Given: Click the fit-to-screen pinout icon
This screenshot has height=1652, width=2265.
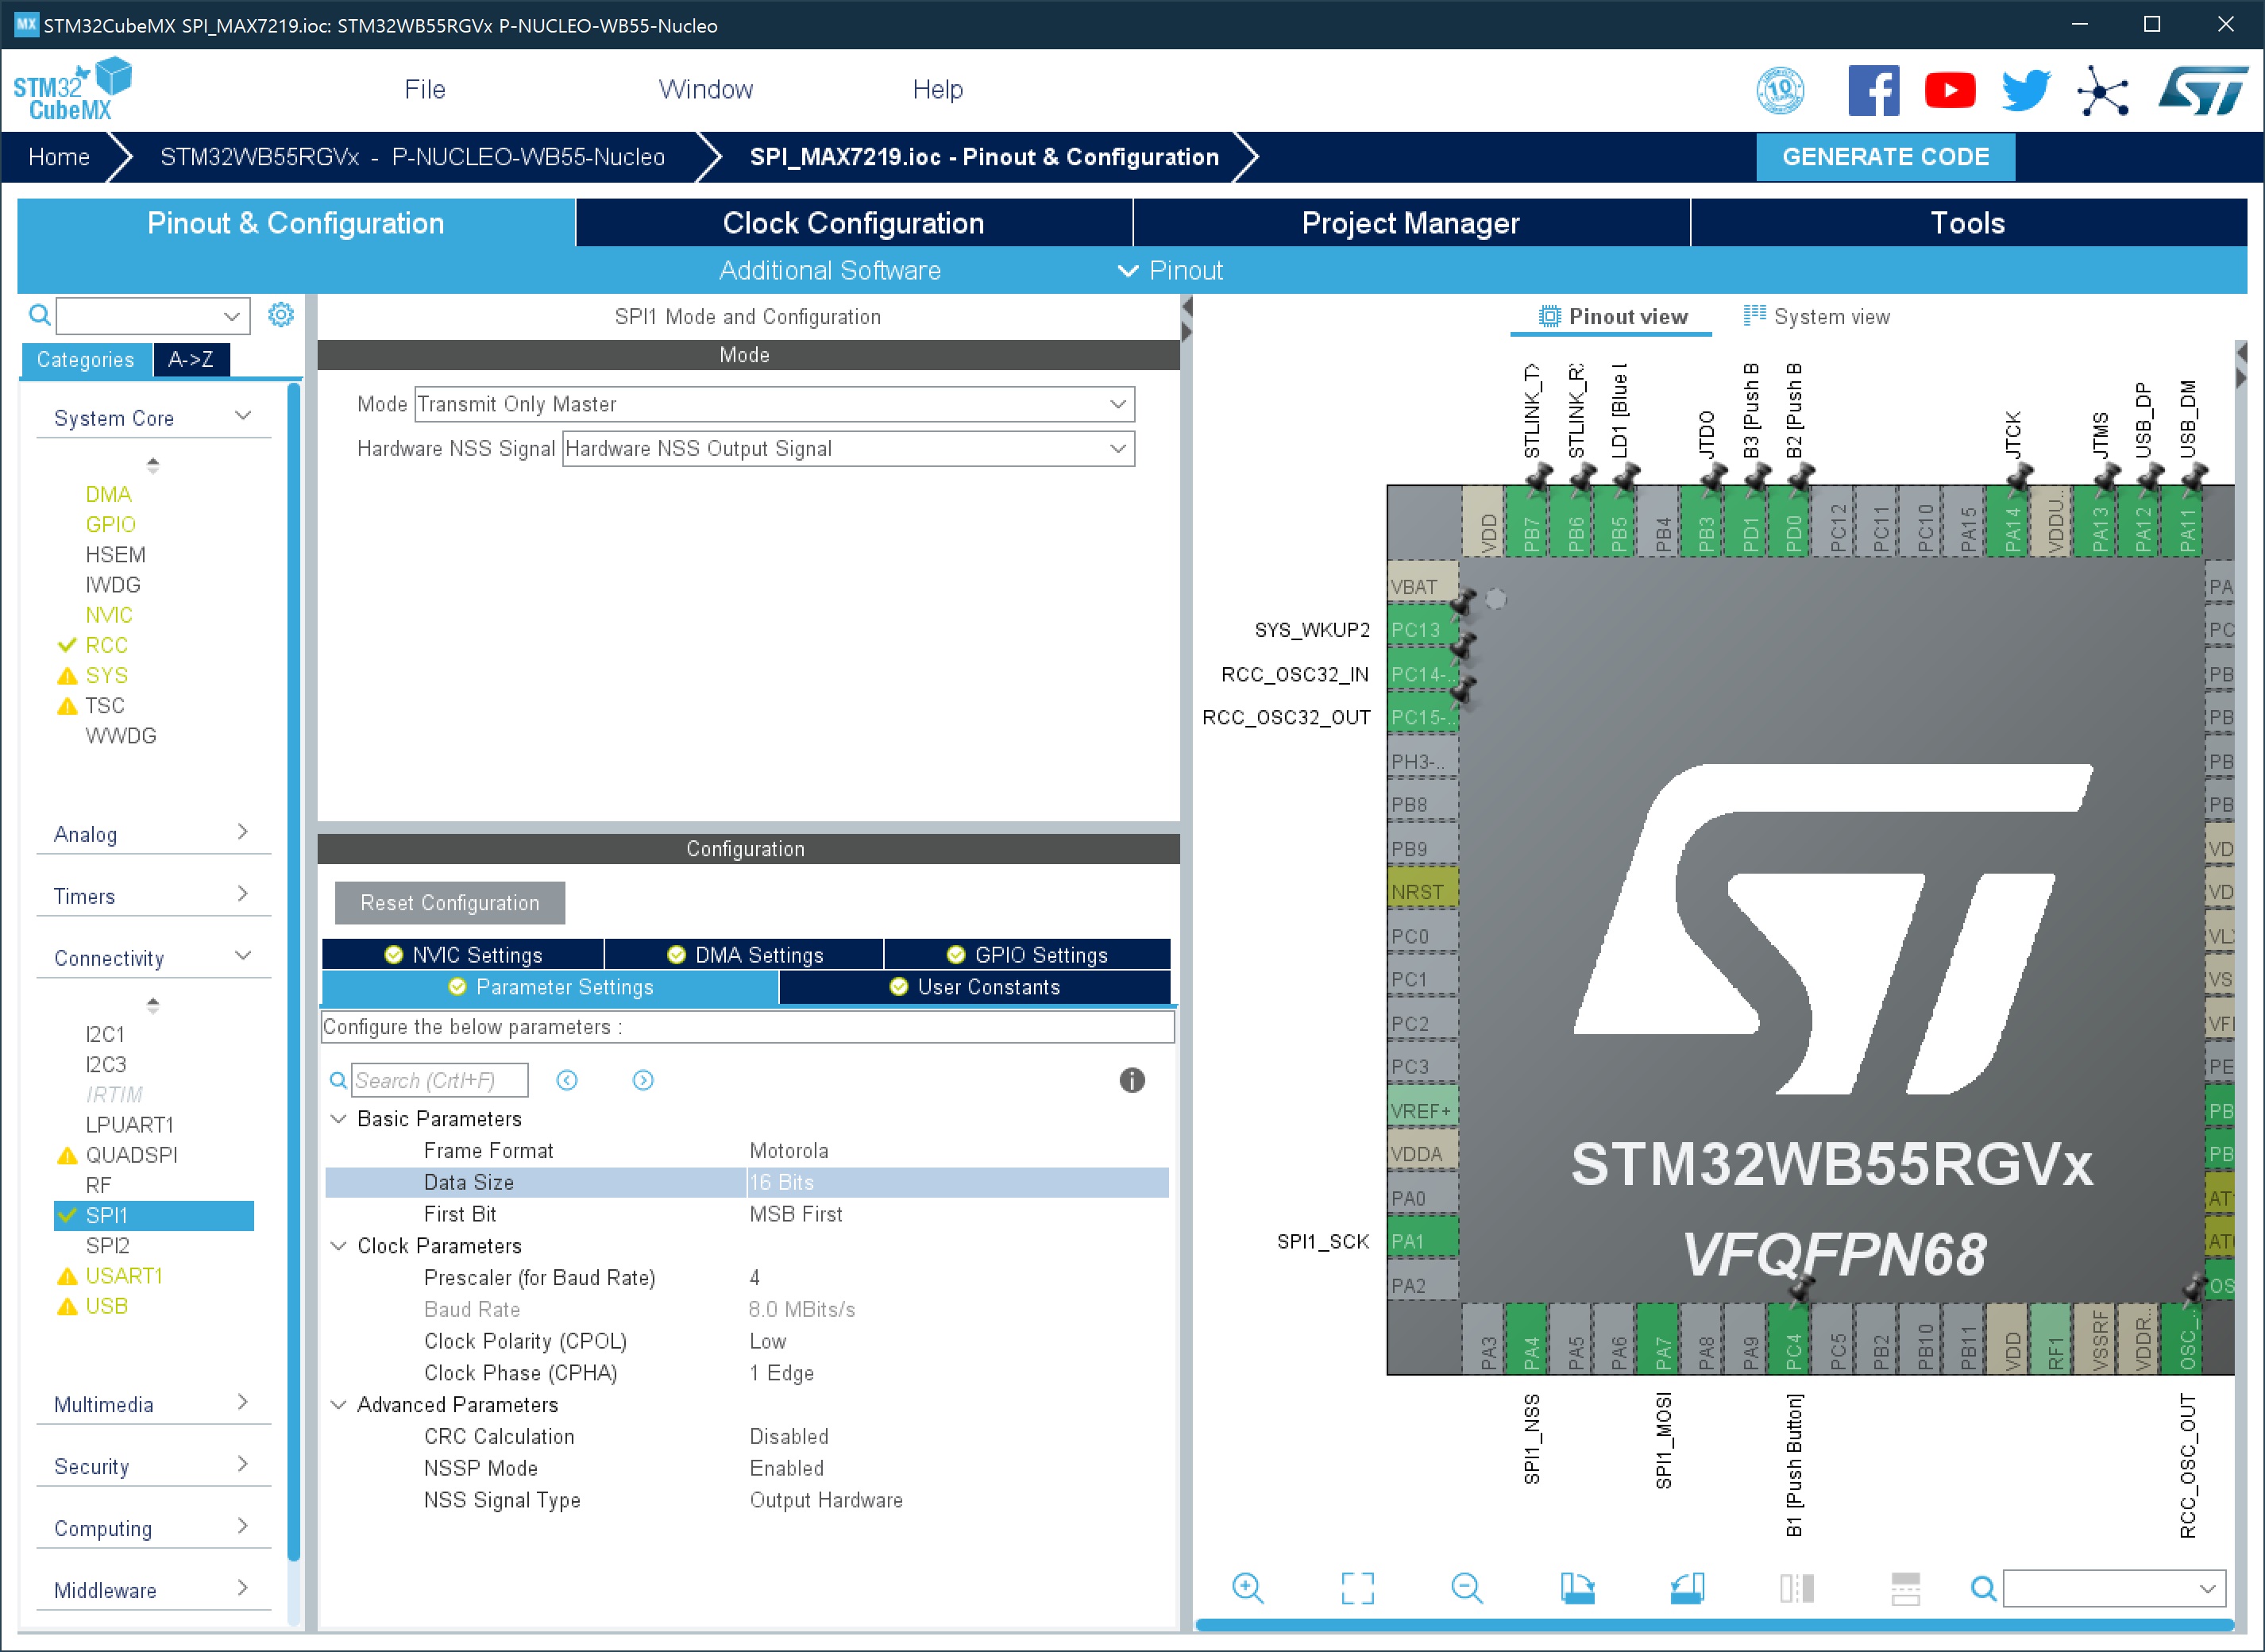Looking at the screenshot, I should [x=1357, y=1587].
